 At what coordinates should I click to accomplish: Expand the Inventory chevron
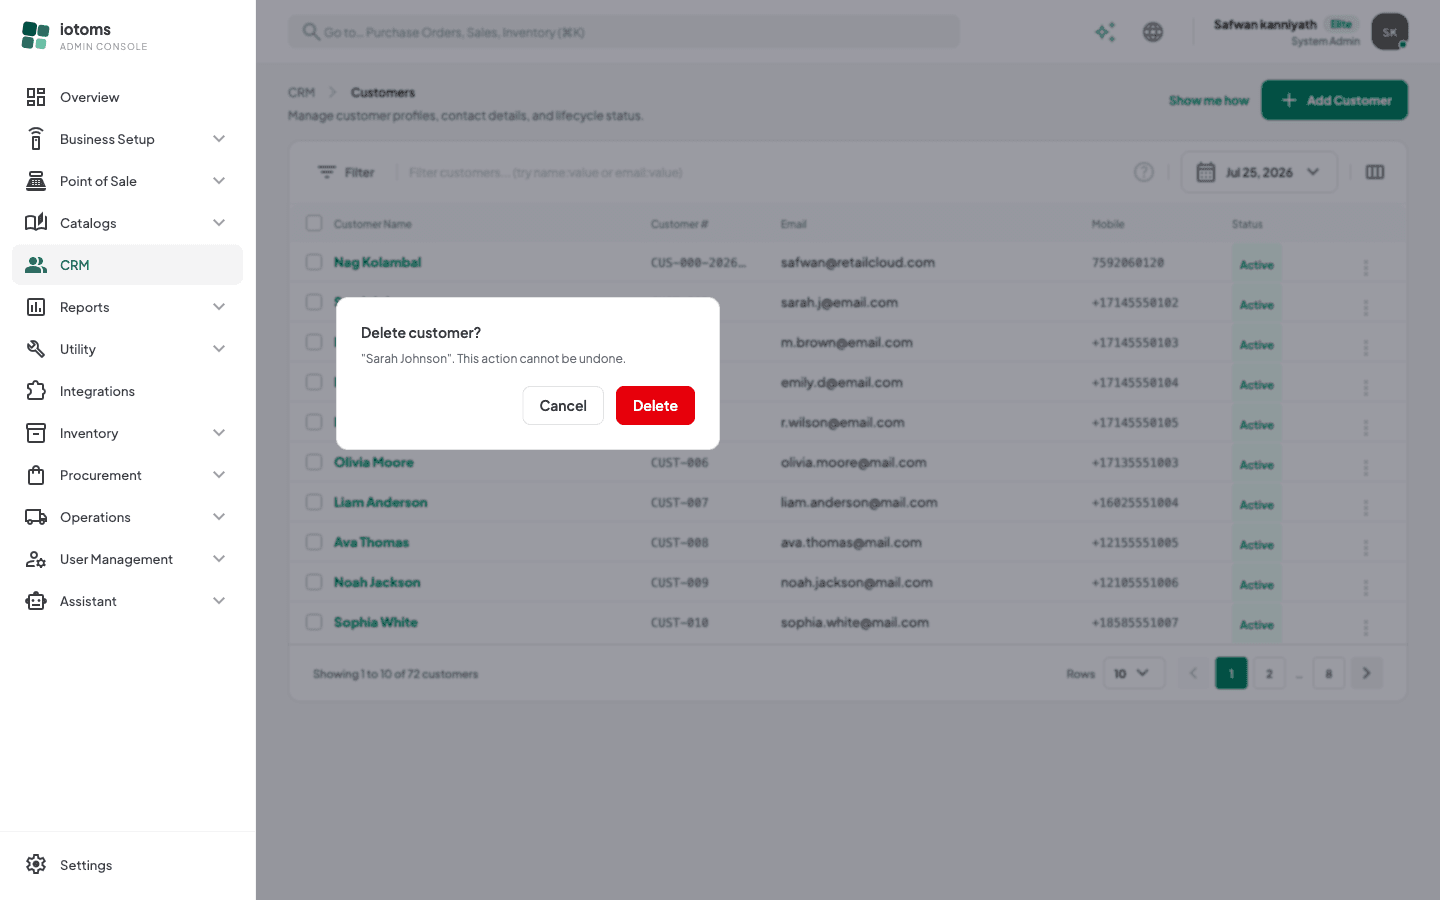[219, 433]
